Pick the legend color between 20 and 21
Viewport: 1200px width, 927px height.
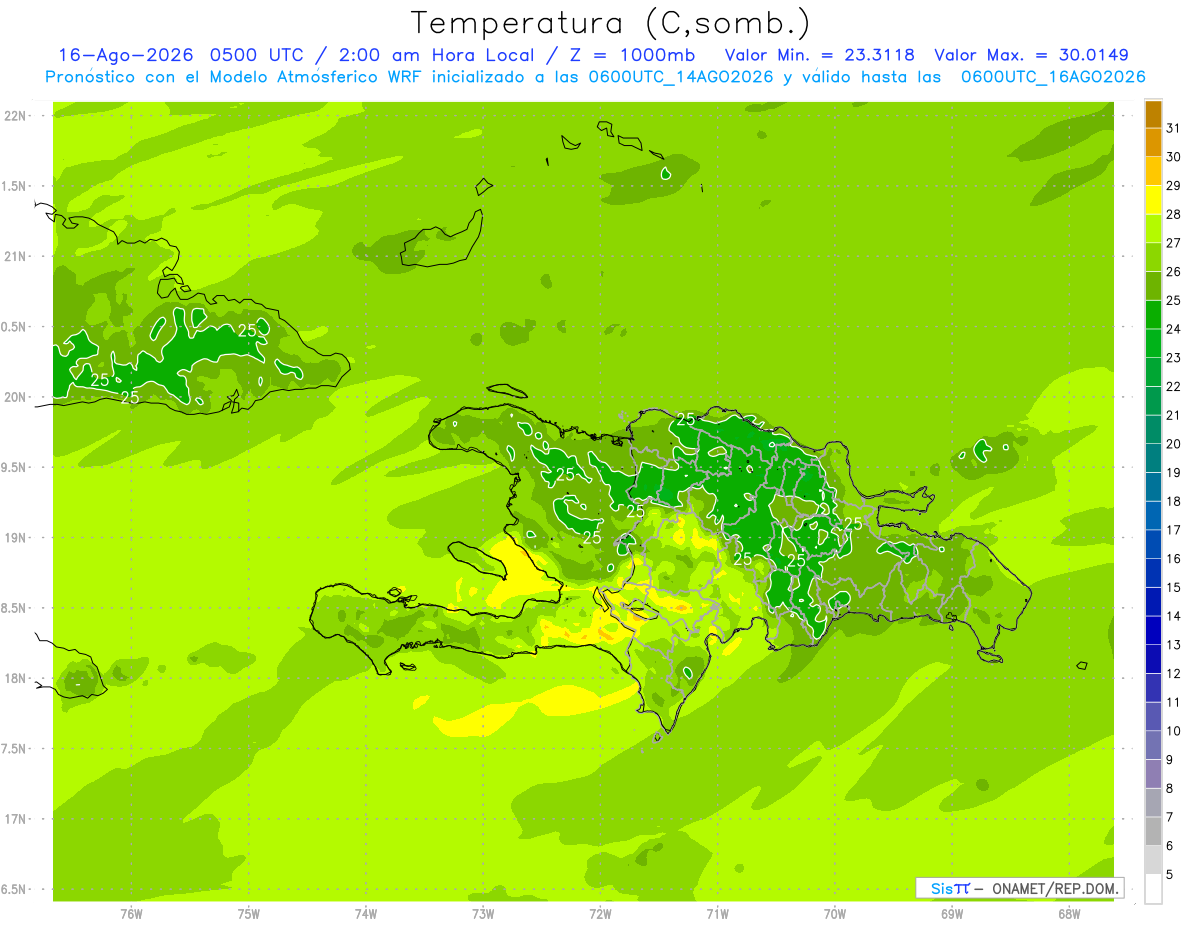(1153, 429)
